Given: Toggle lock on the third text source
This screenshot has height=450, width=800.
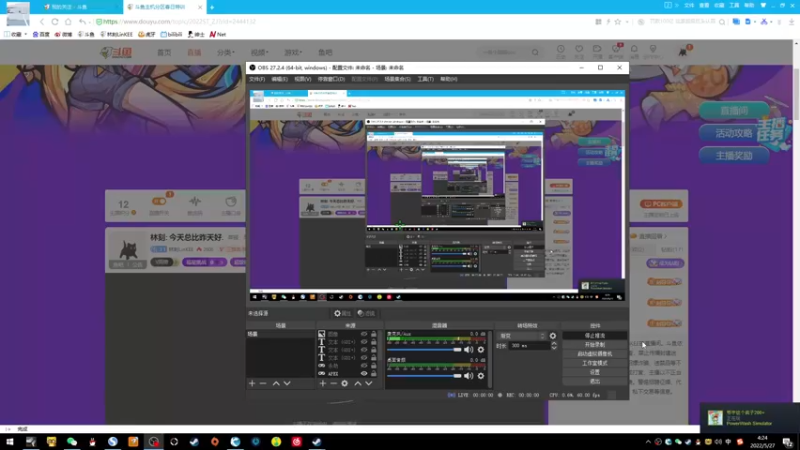Looking at the screenshot, I should tap(373, 358).
